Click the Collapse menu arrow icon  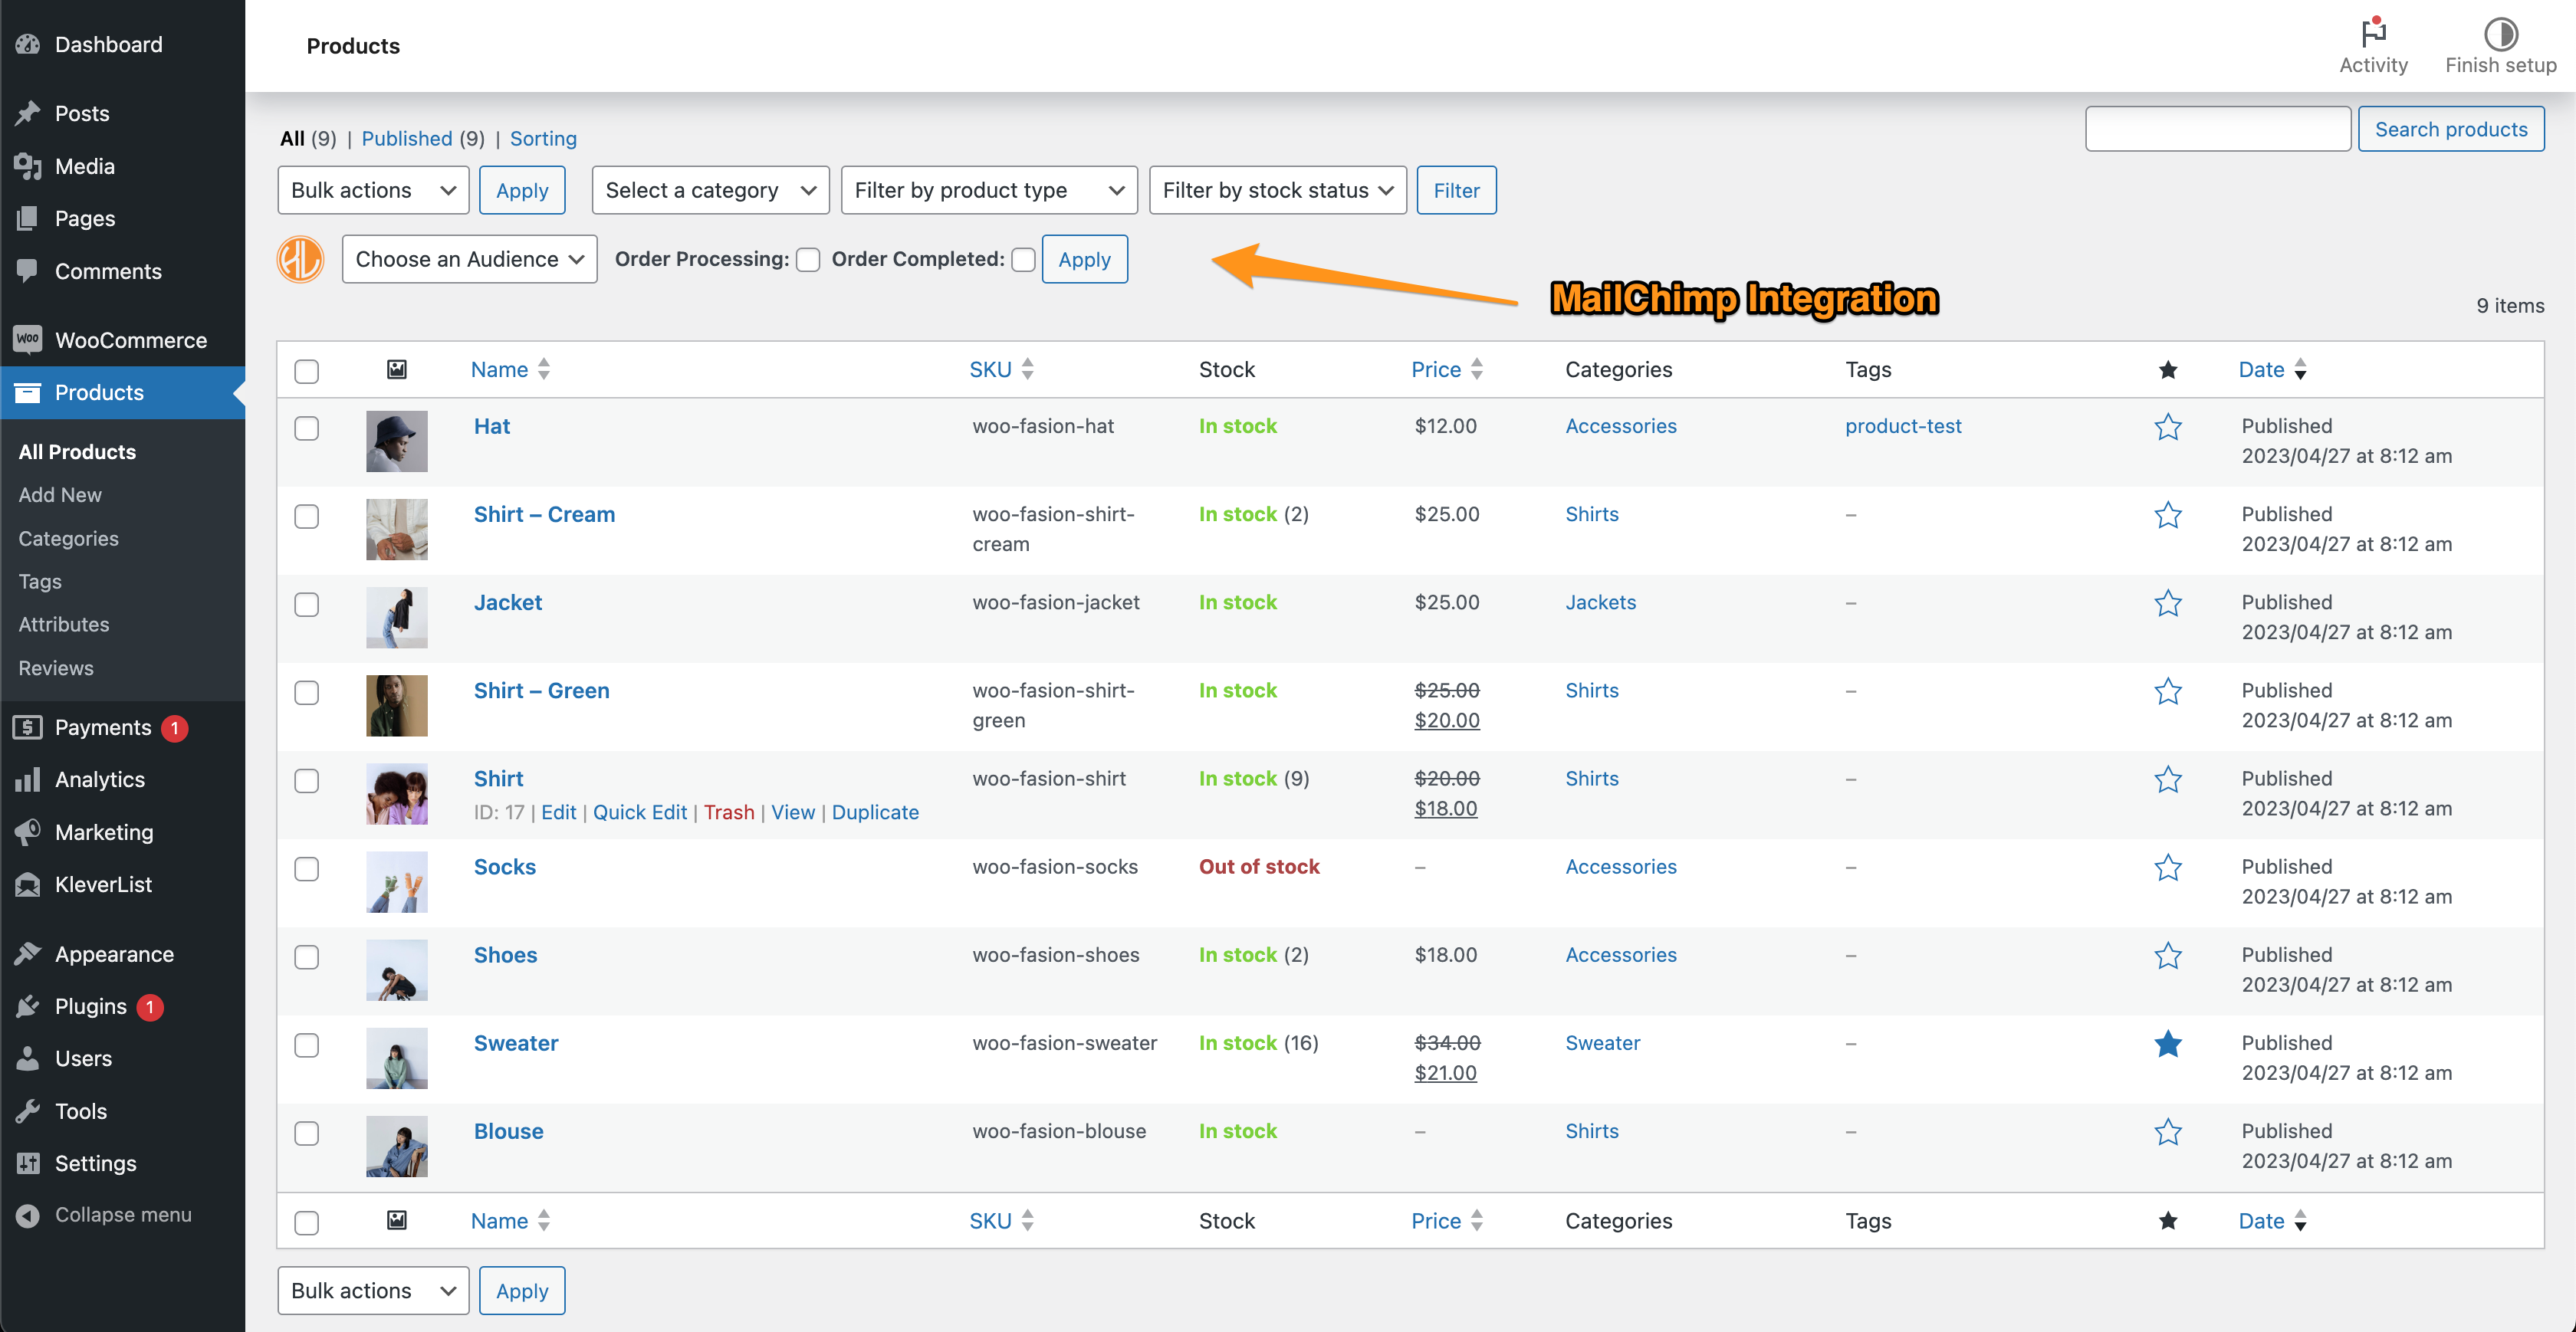pyautogui.click(x=28, y=1215)
